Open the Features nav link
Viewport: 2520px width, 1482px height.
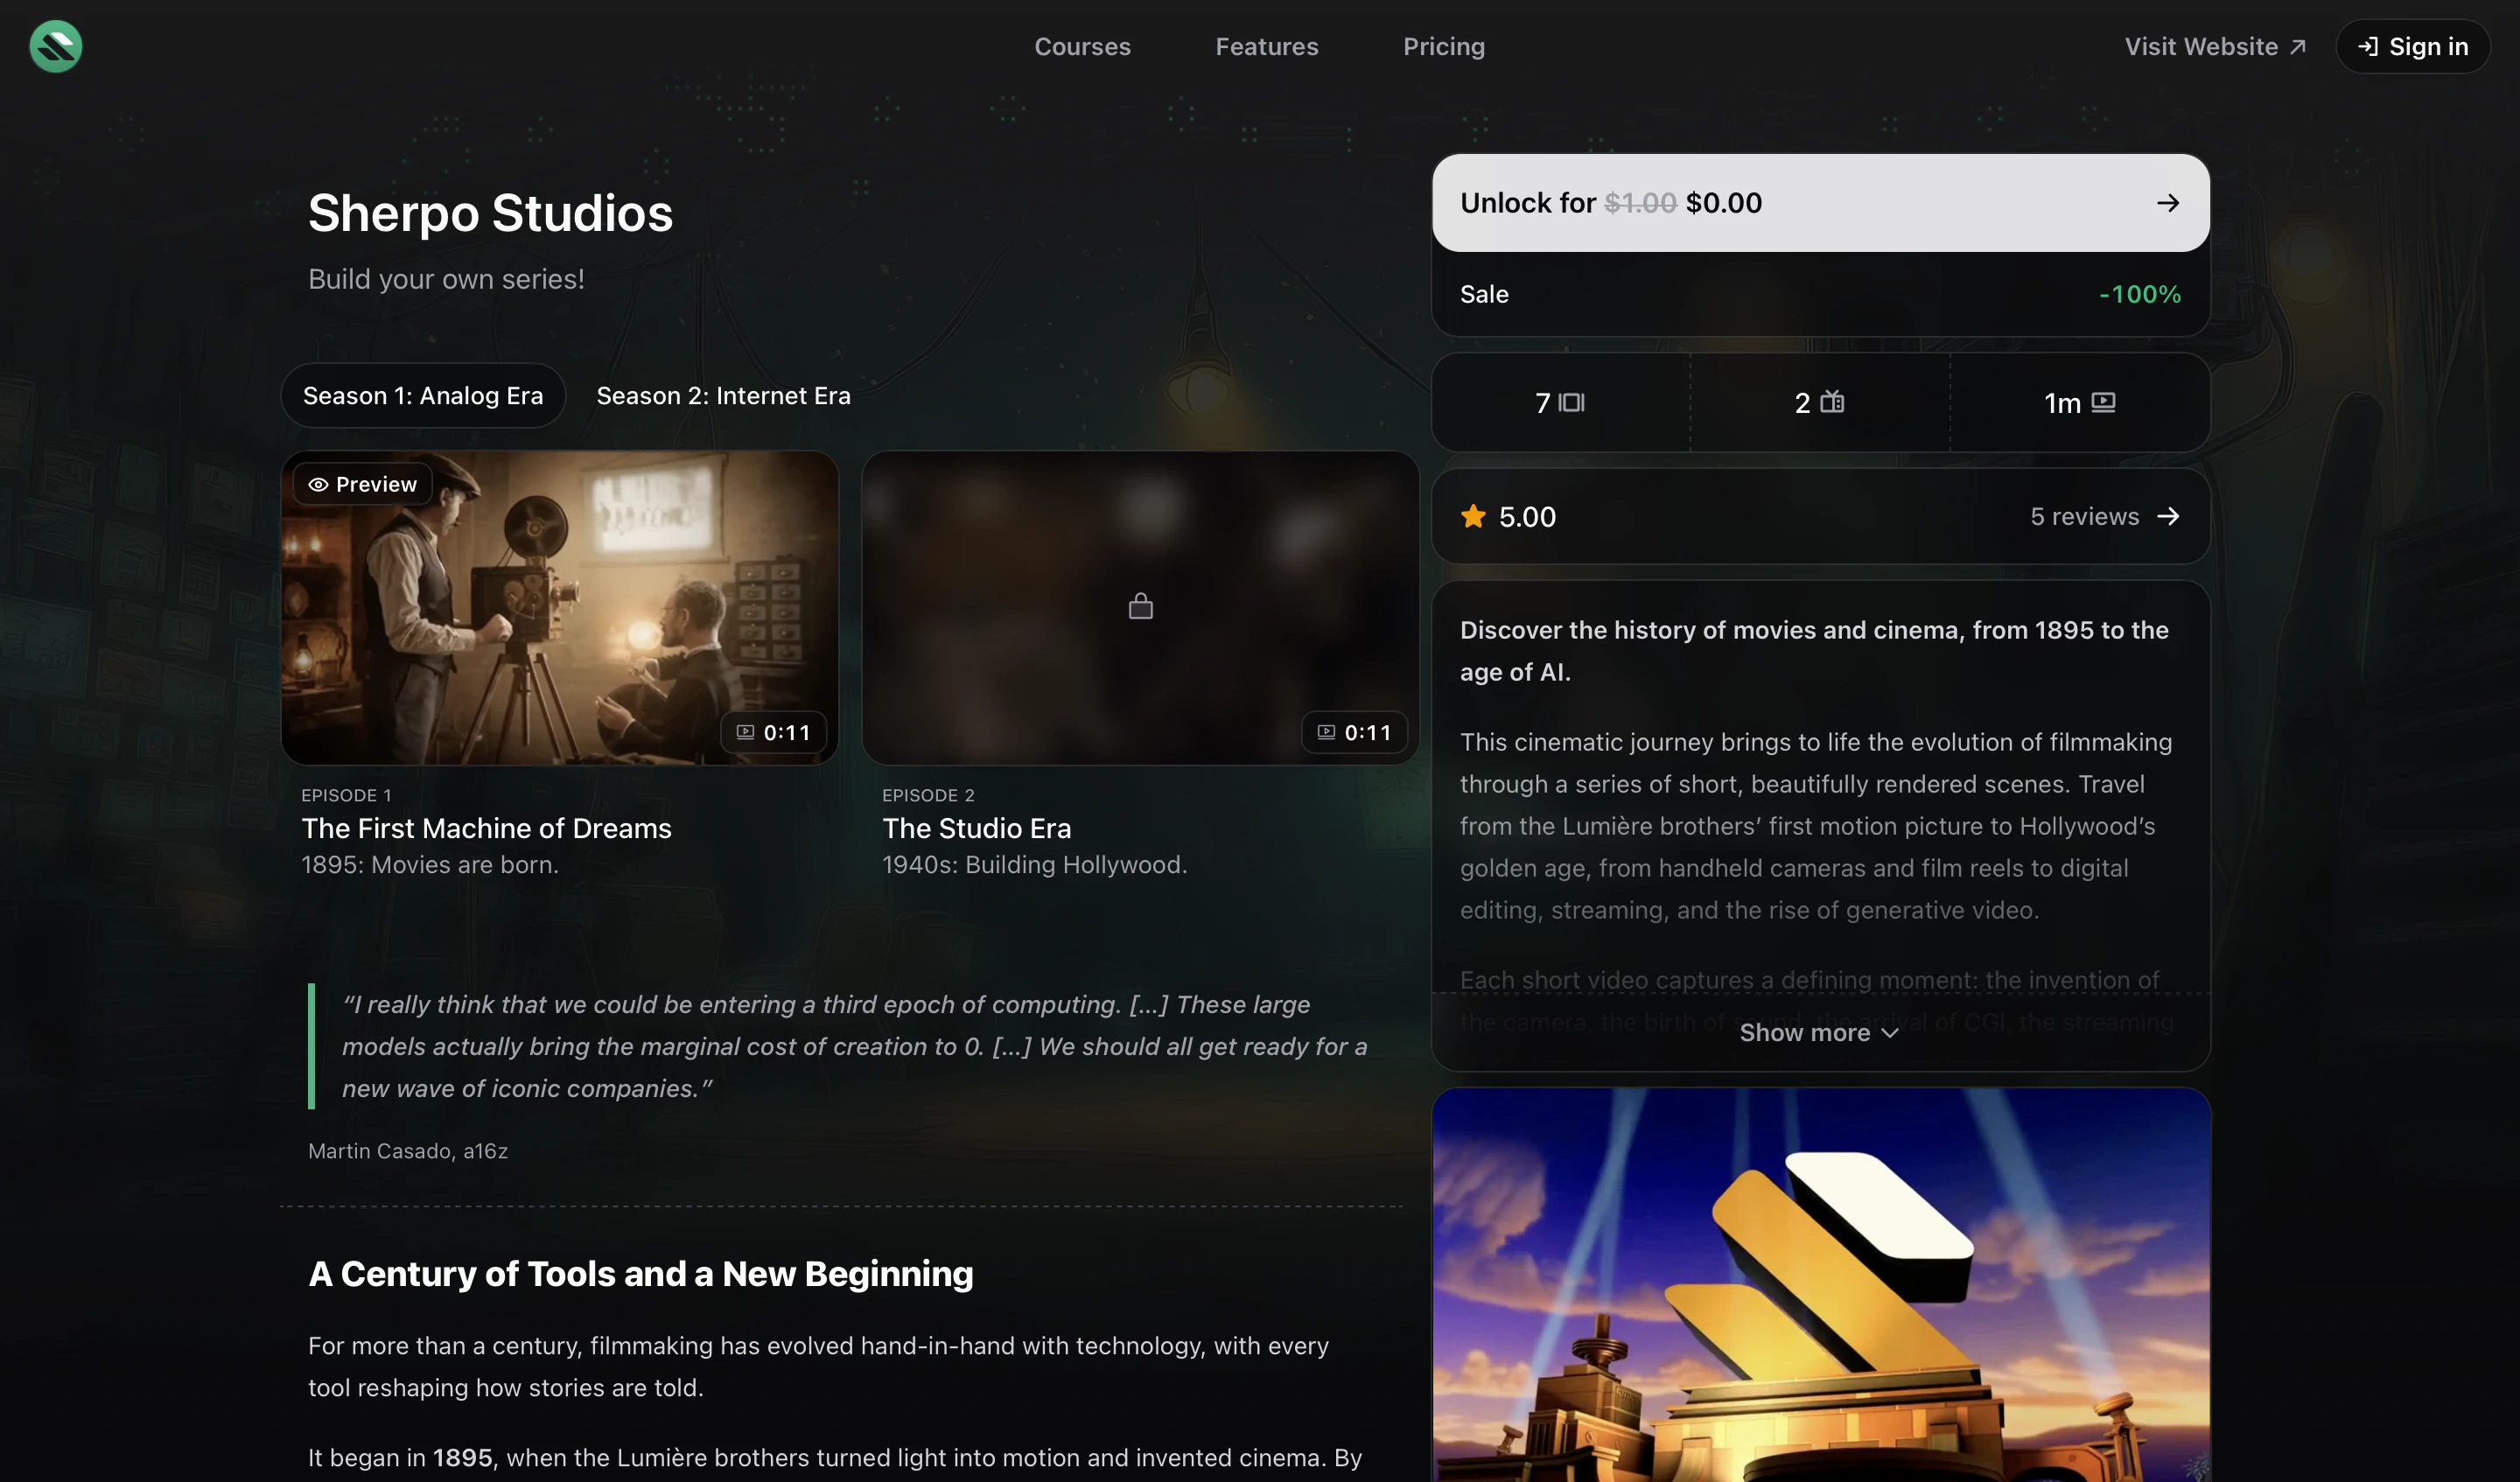1266,46
